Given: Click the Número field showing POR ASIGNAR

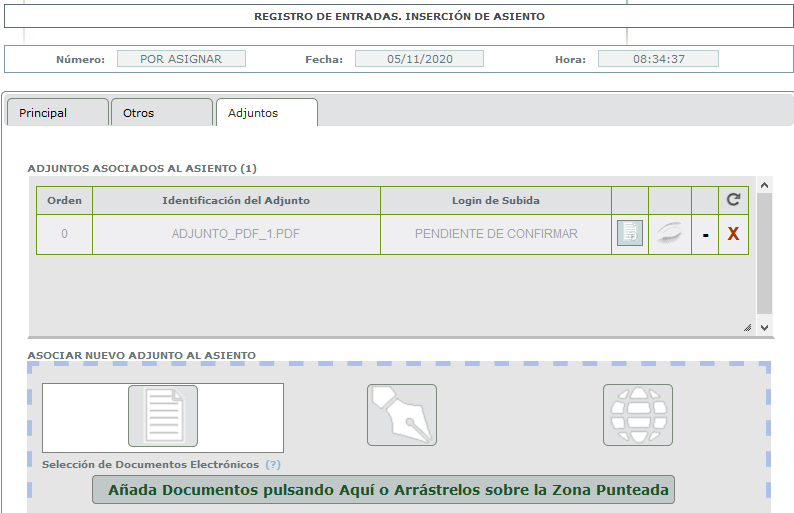Looking at the screenshot, I should pyautogui.click(x=181, y=59).
